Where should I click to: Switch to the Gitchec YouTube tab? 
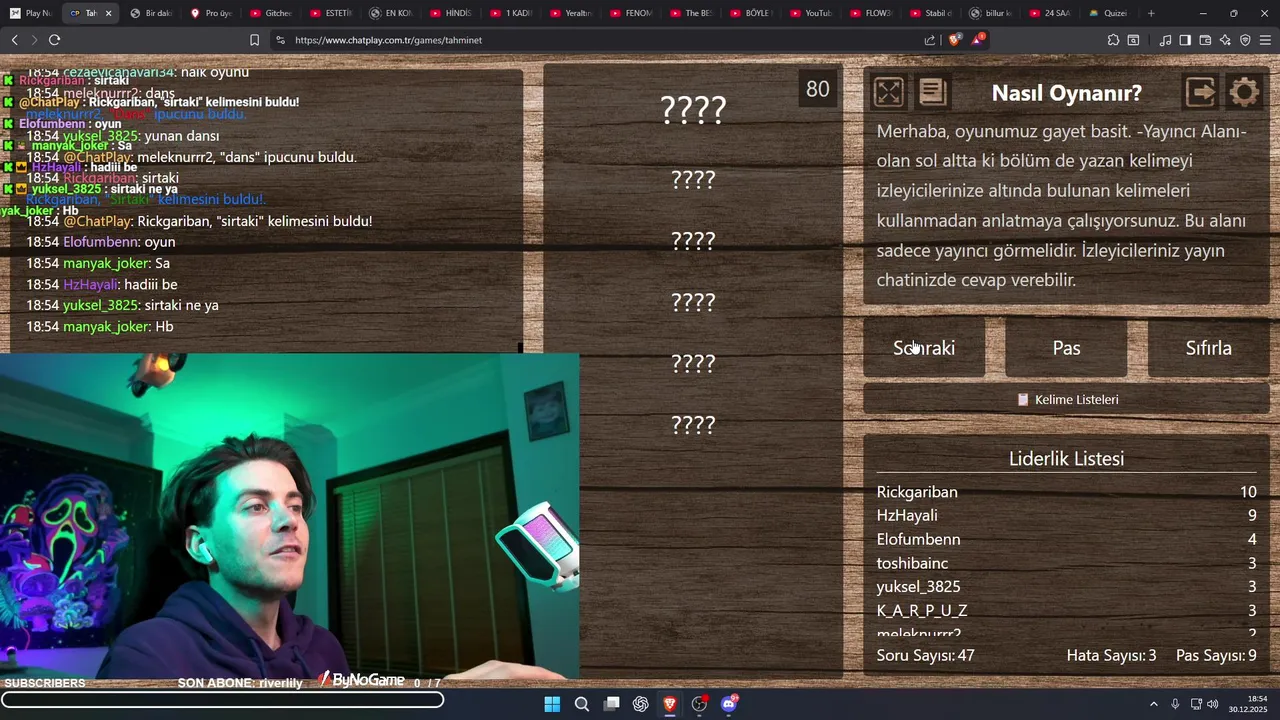pyautogui.click(x=270, y=13)
